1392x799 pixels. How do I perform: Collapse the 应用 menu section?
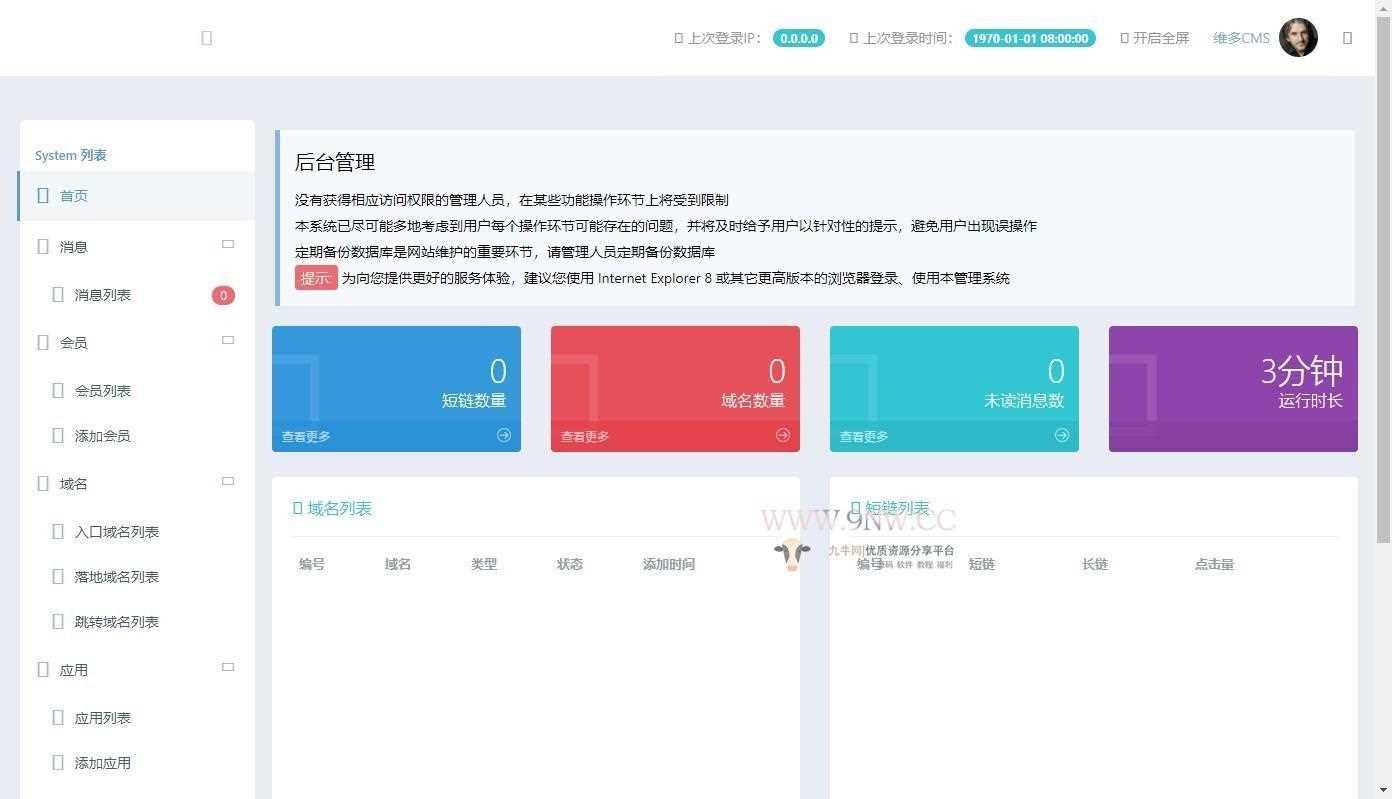(228, 667)
